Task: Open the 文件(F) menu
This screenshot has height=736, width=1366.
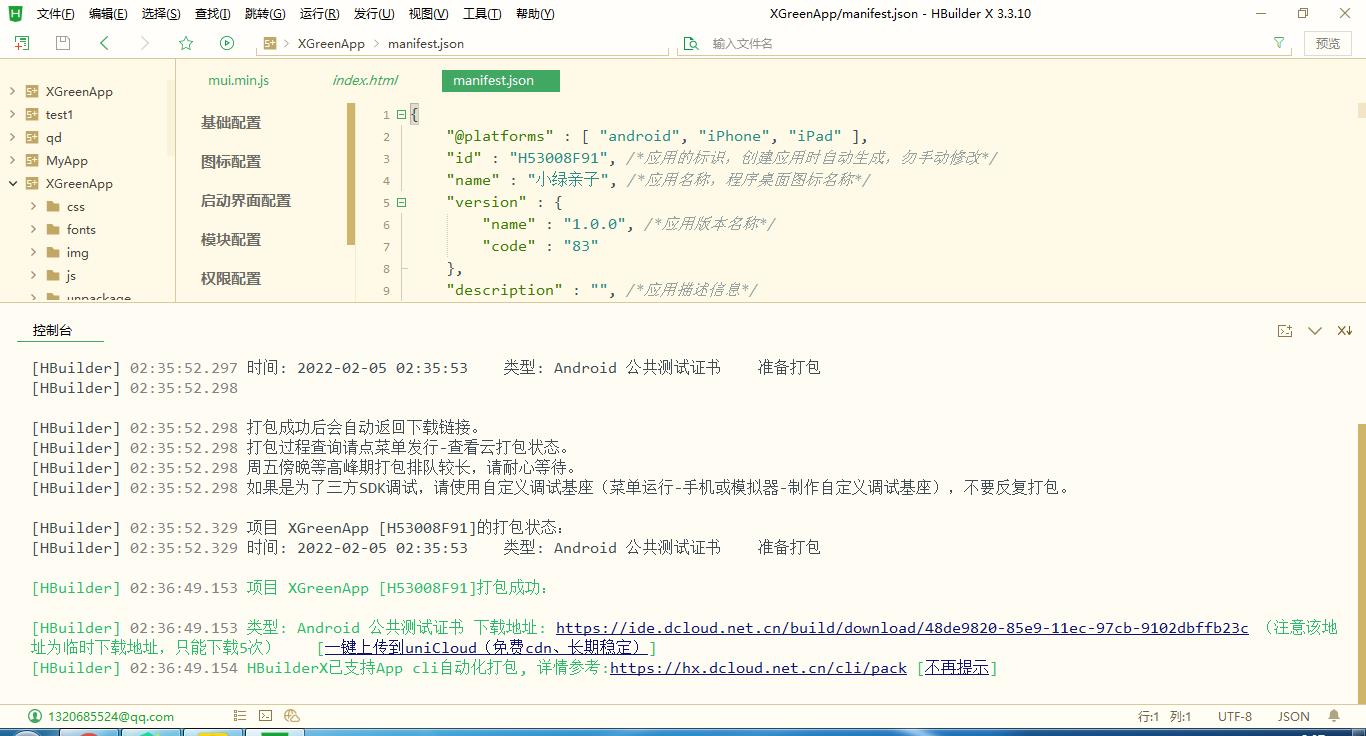Action: (56, 14)
